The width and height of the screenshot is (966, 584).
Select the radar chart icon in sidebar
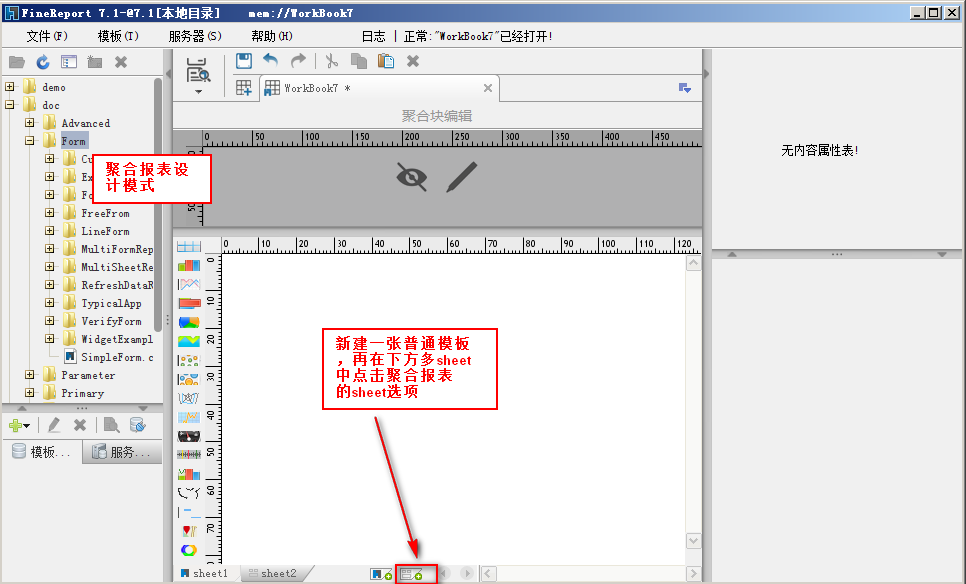point(189,398)
